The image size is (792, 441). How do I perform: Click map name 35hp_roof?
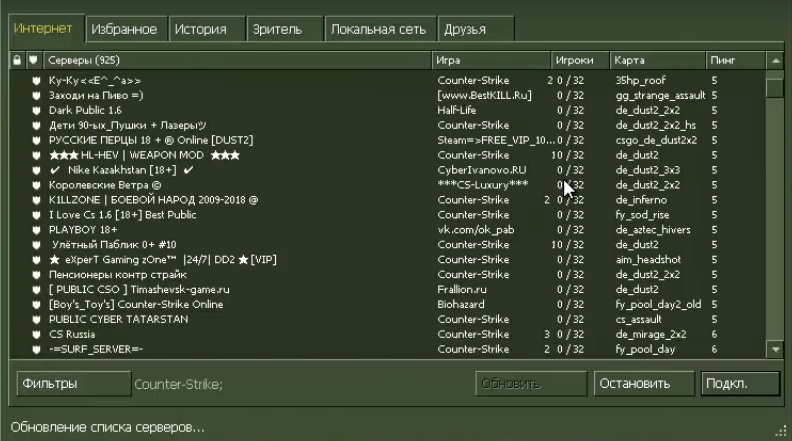[x=640, y=81]
